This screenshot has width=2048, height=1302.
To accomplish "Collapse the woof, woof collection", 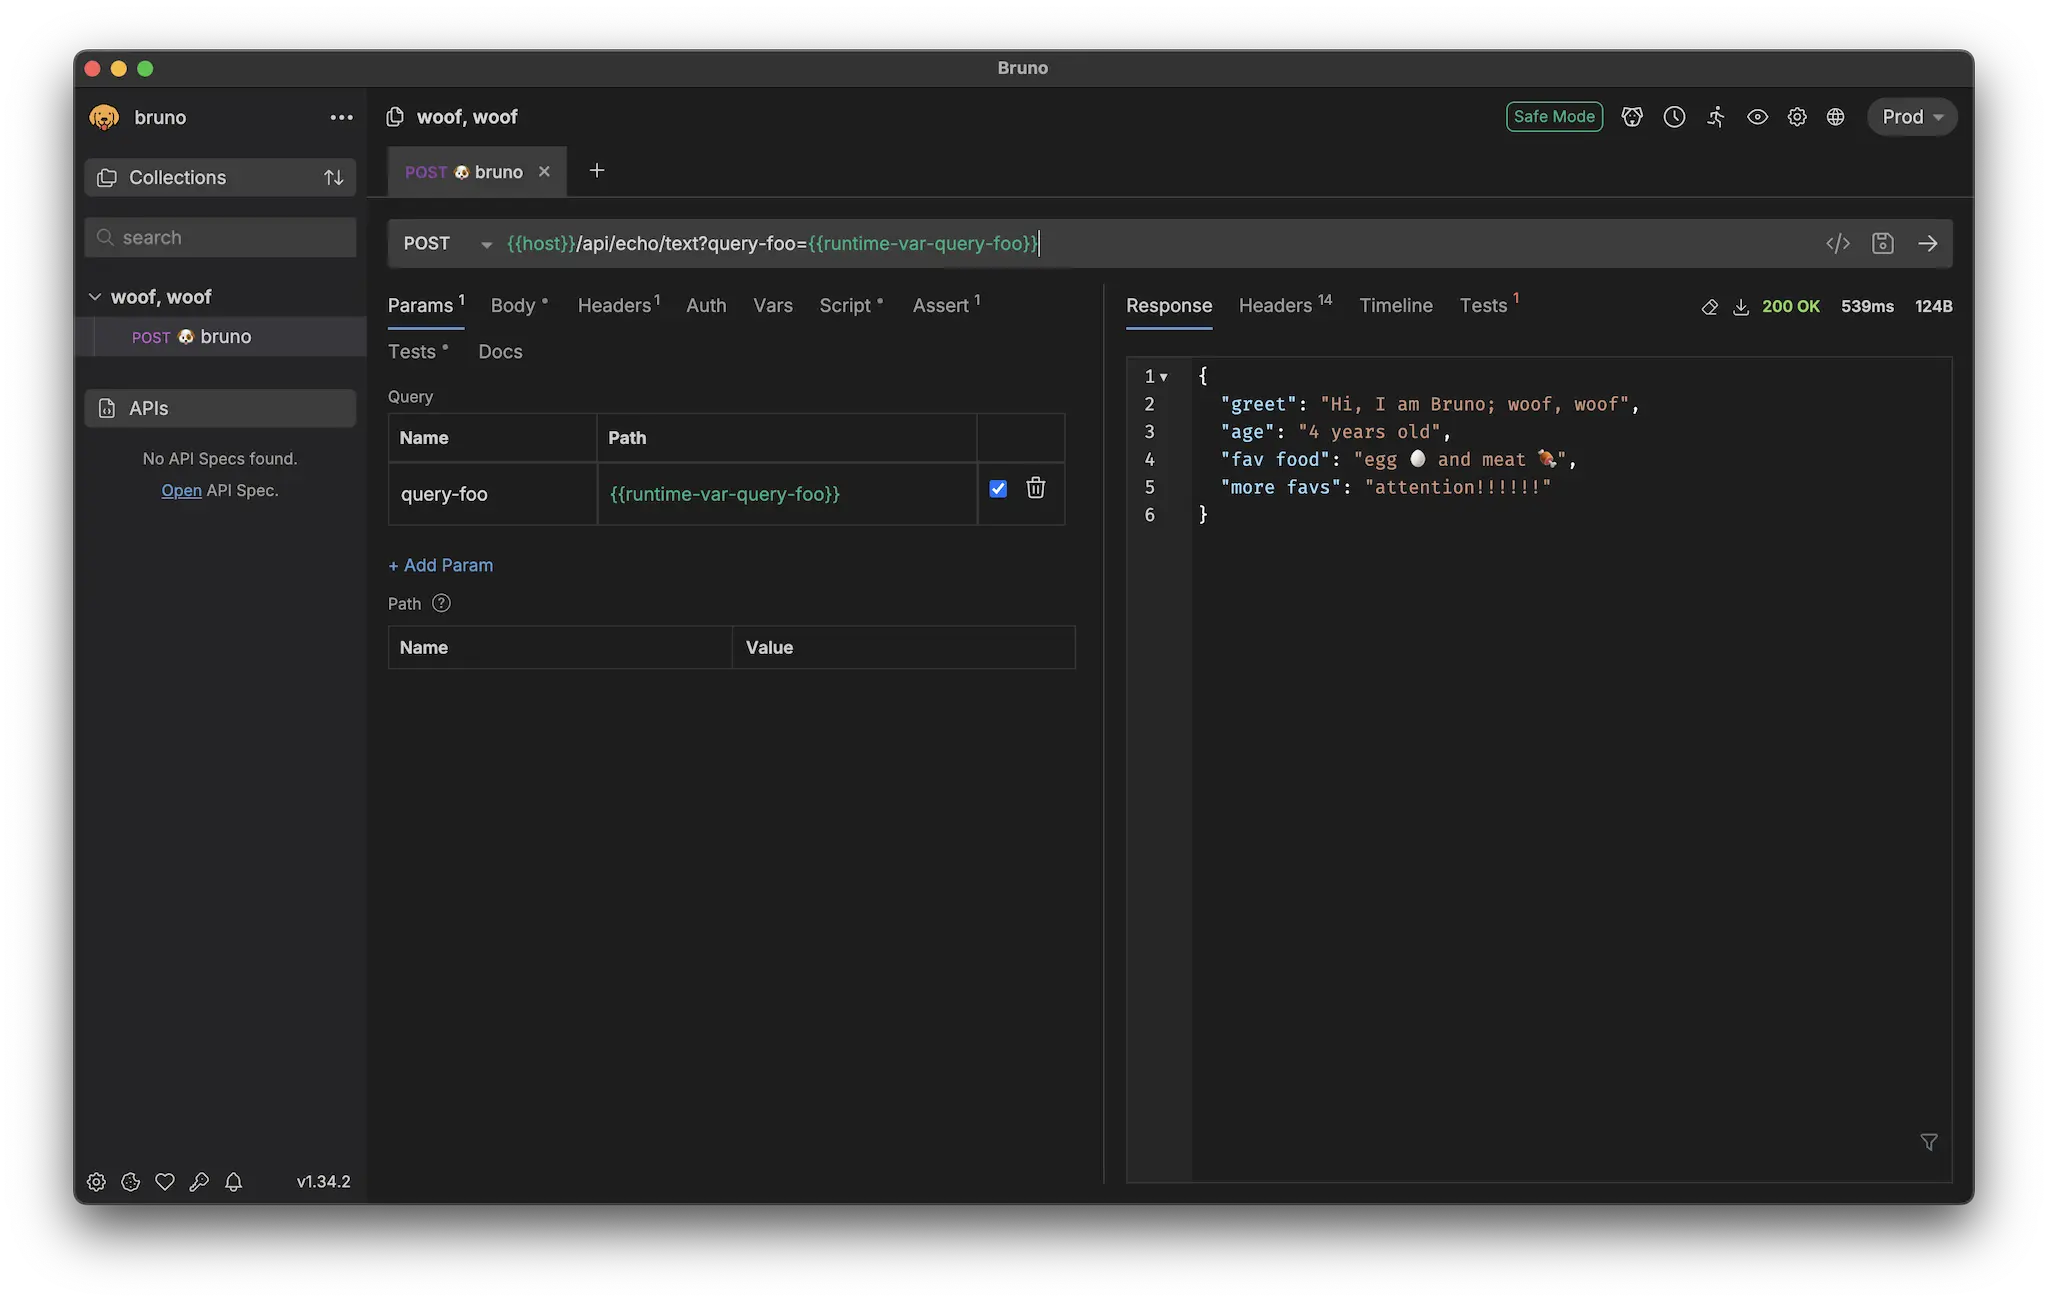I will [95, 297].
